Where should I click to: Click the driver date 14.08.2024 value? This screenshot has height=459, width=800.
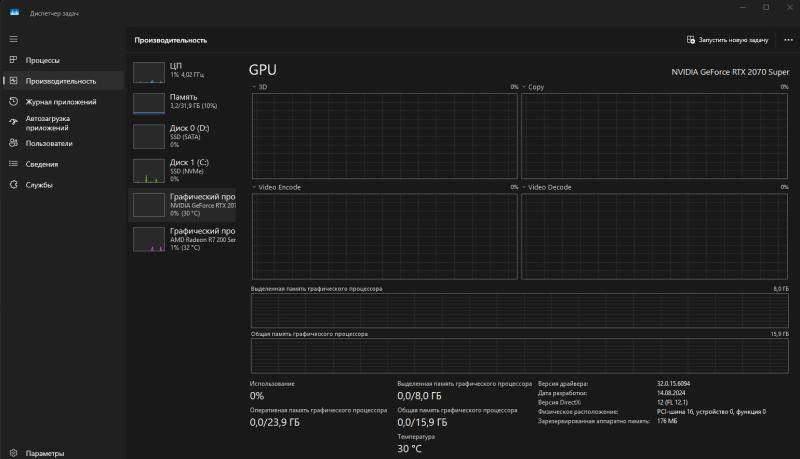click(x=671, y=393)
